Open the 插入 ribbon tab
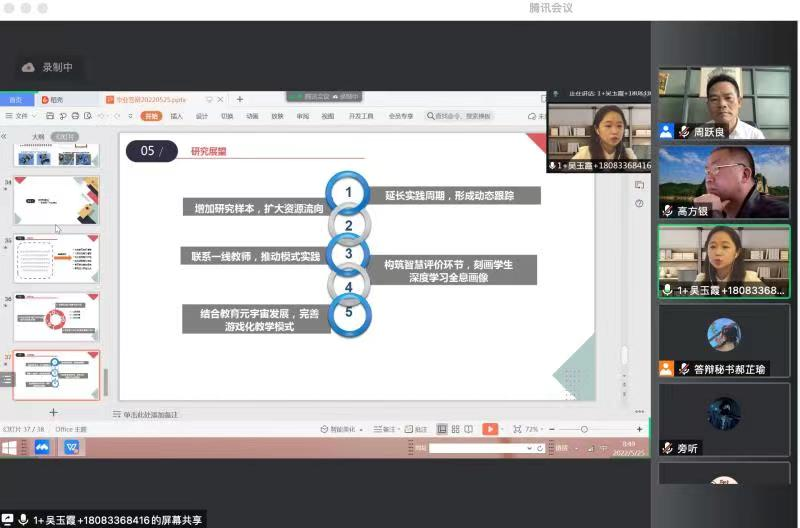800x528 pixels. [x=176, y=116]
